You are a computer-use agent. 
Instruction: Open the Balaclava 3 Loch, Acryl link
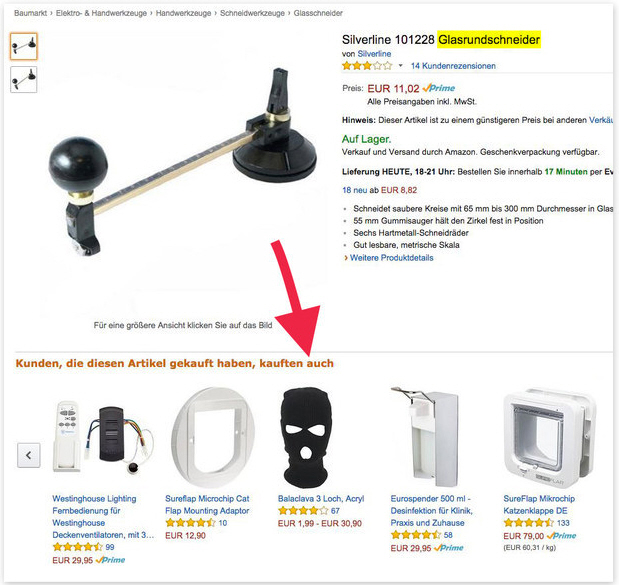[321, 499]
